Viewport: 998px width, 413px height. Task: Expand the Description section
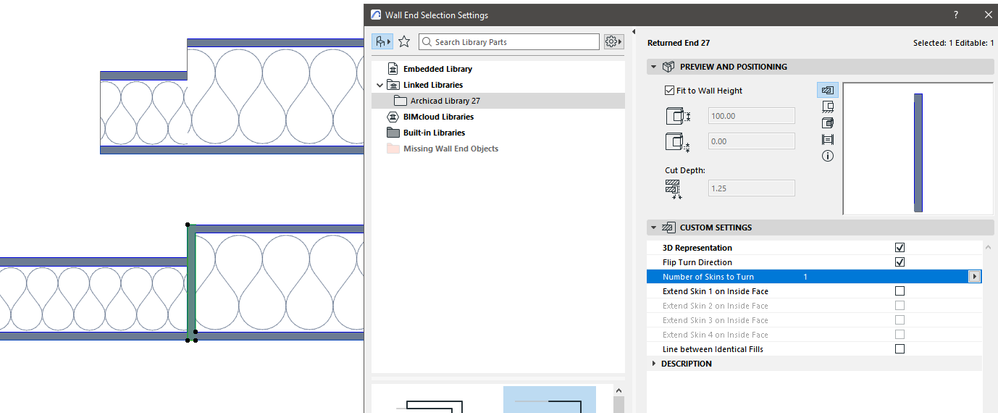654,364
